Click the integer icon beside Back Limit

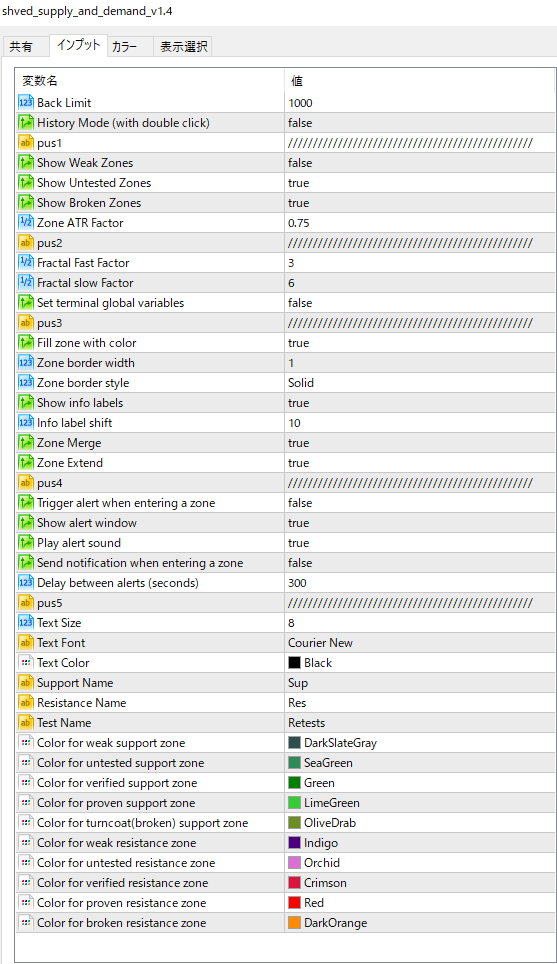pyautogui.click(x=26, y=103)
